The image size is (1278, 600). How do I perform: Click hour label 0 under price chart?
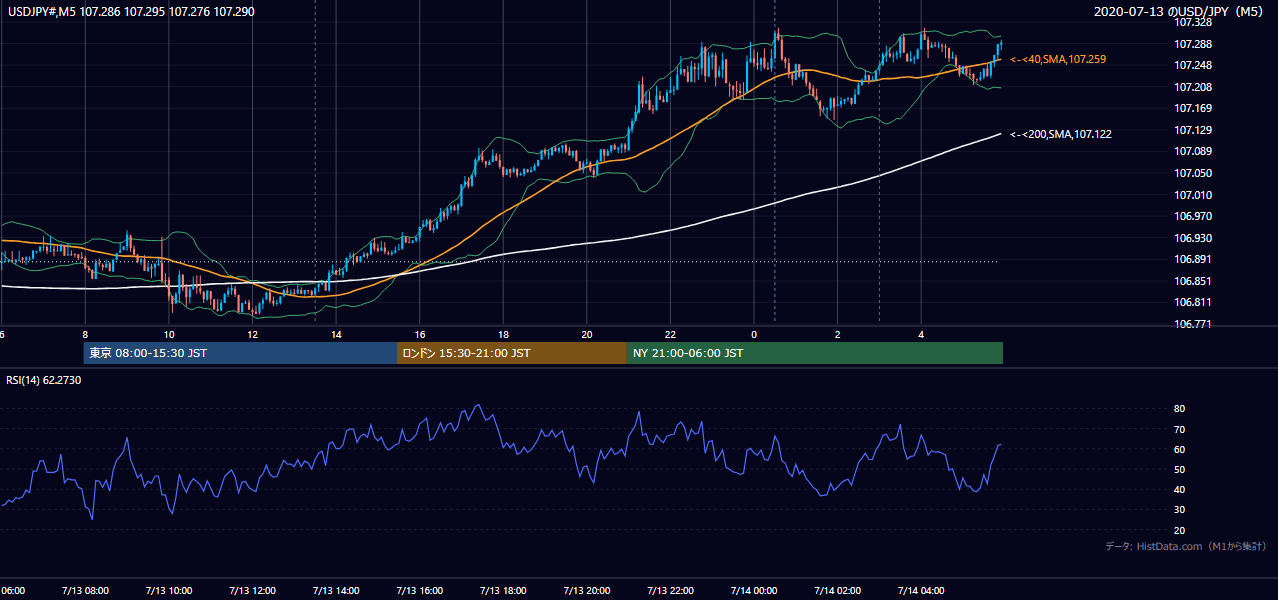[x=754, y=334]
